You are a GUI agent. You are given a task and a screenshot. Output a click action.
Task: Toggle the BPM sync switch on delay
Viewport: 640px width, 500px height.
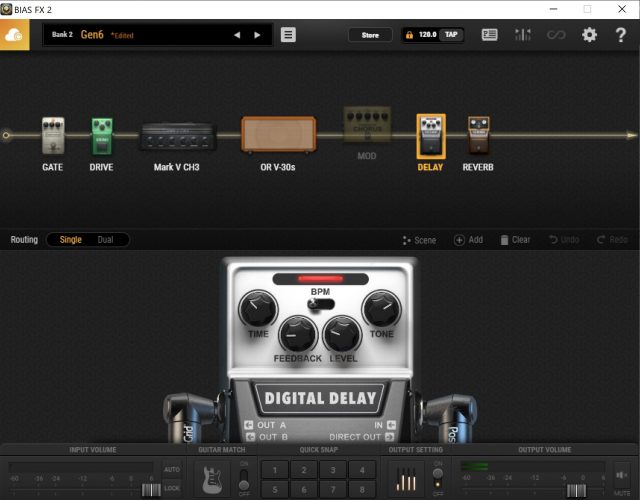(321, 304)
